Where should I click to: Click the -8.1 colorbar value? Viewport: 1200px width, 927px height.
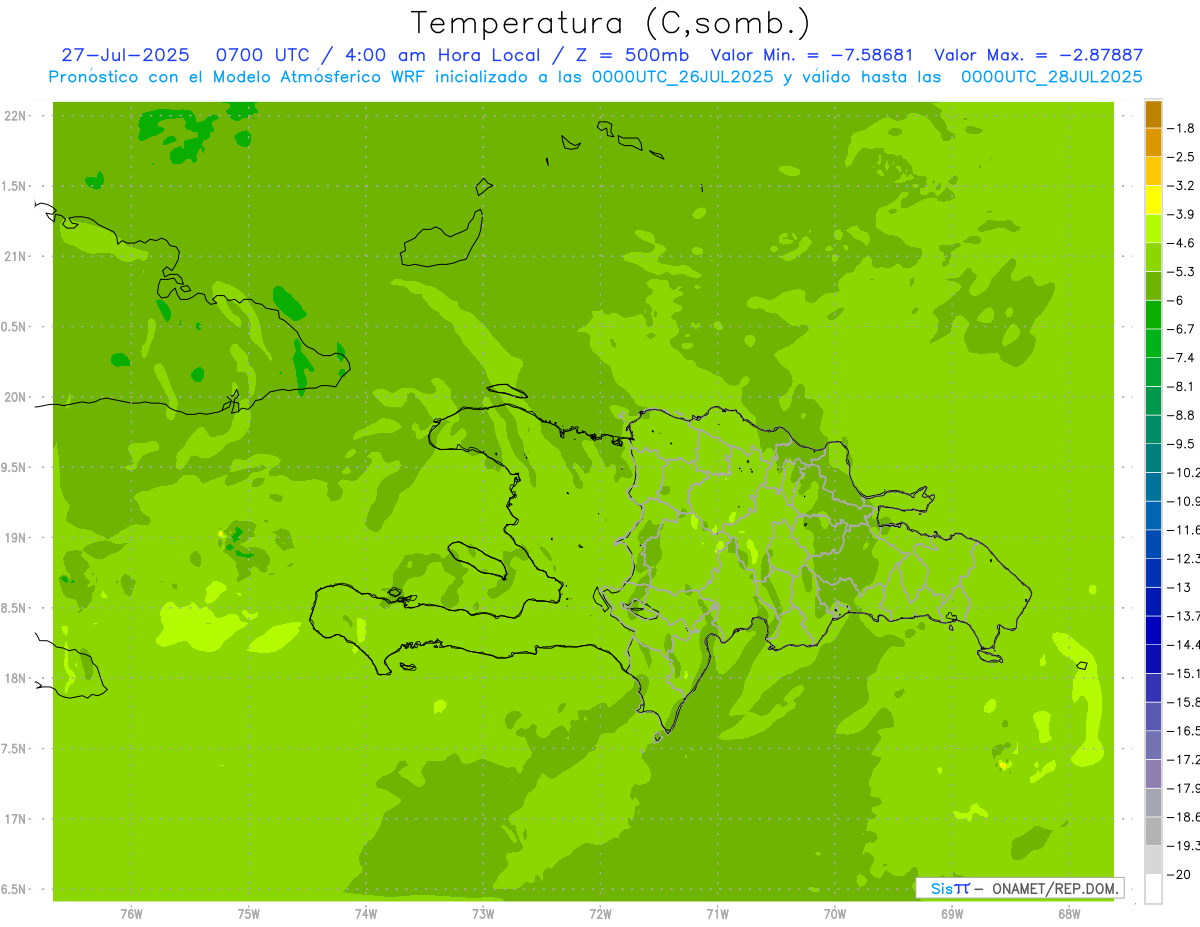[1182, 386]
